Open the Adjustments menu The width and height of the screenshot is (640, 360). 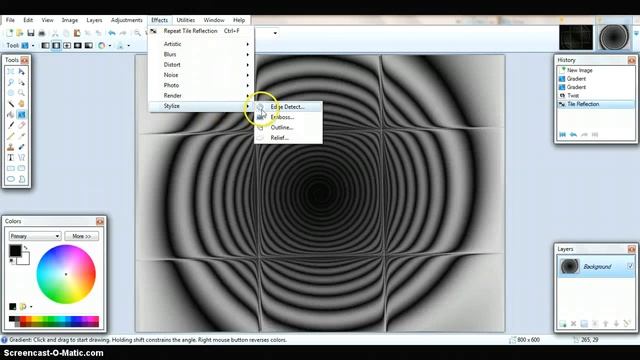coord(127,20)
